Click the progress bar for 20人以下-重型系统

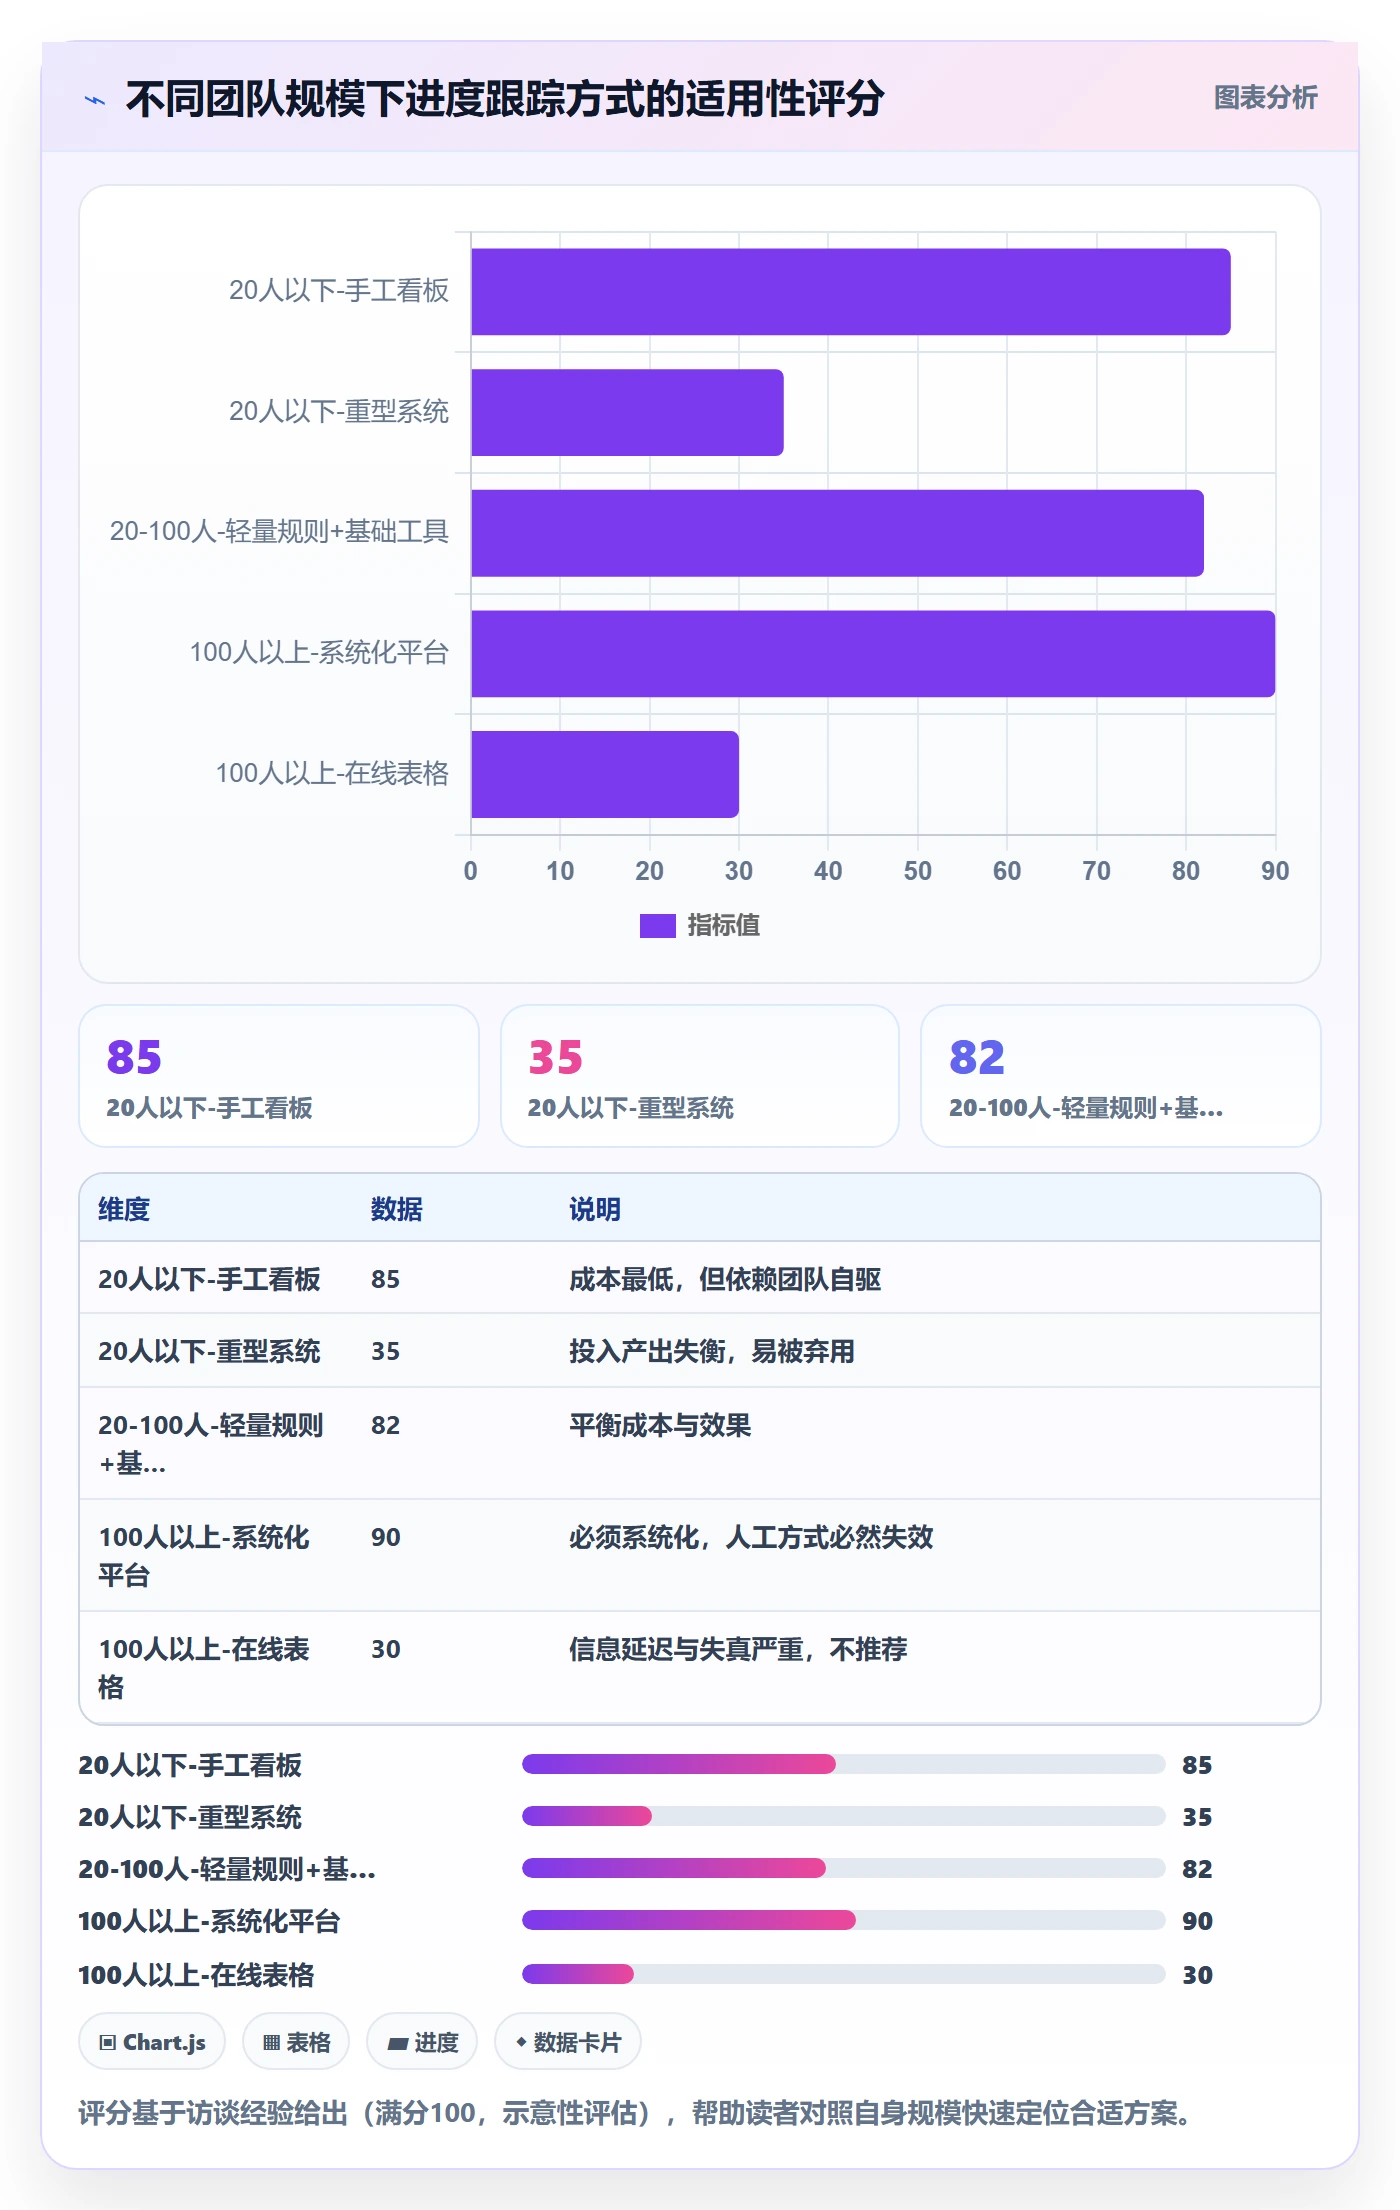click(844, 1816)
